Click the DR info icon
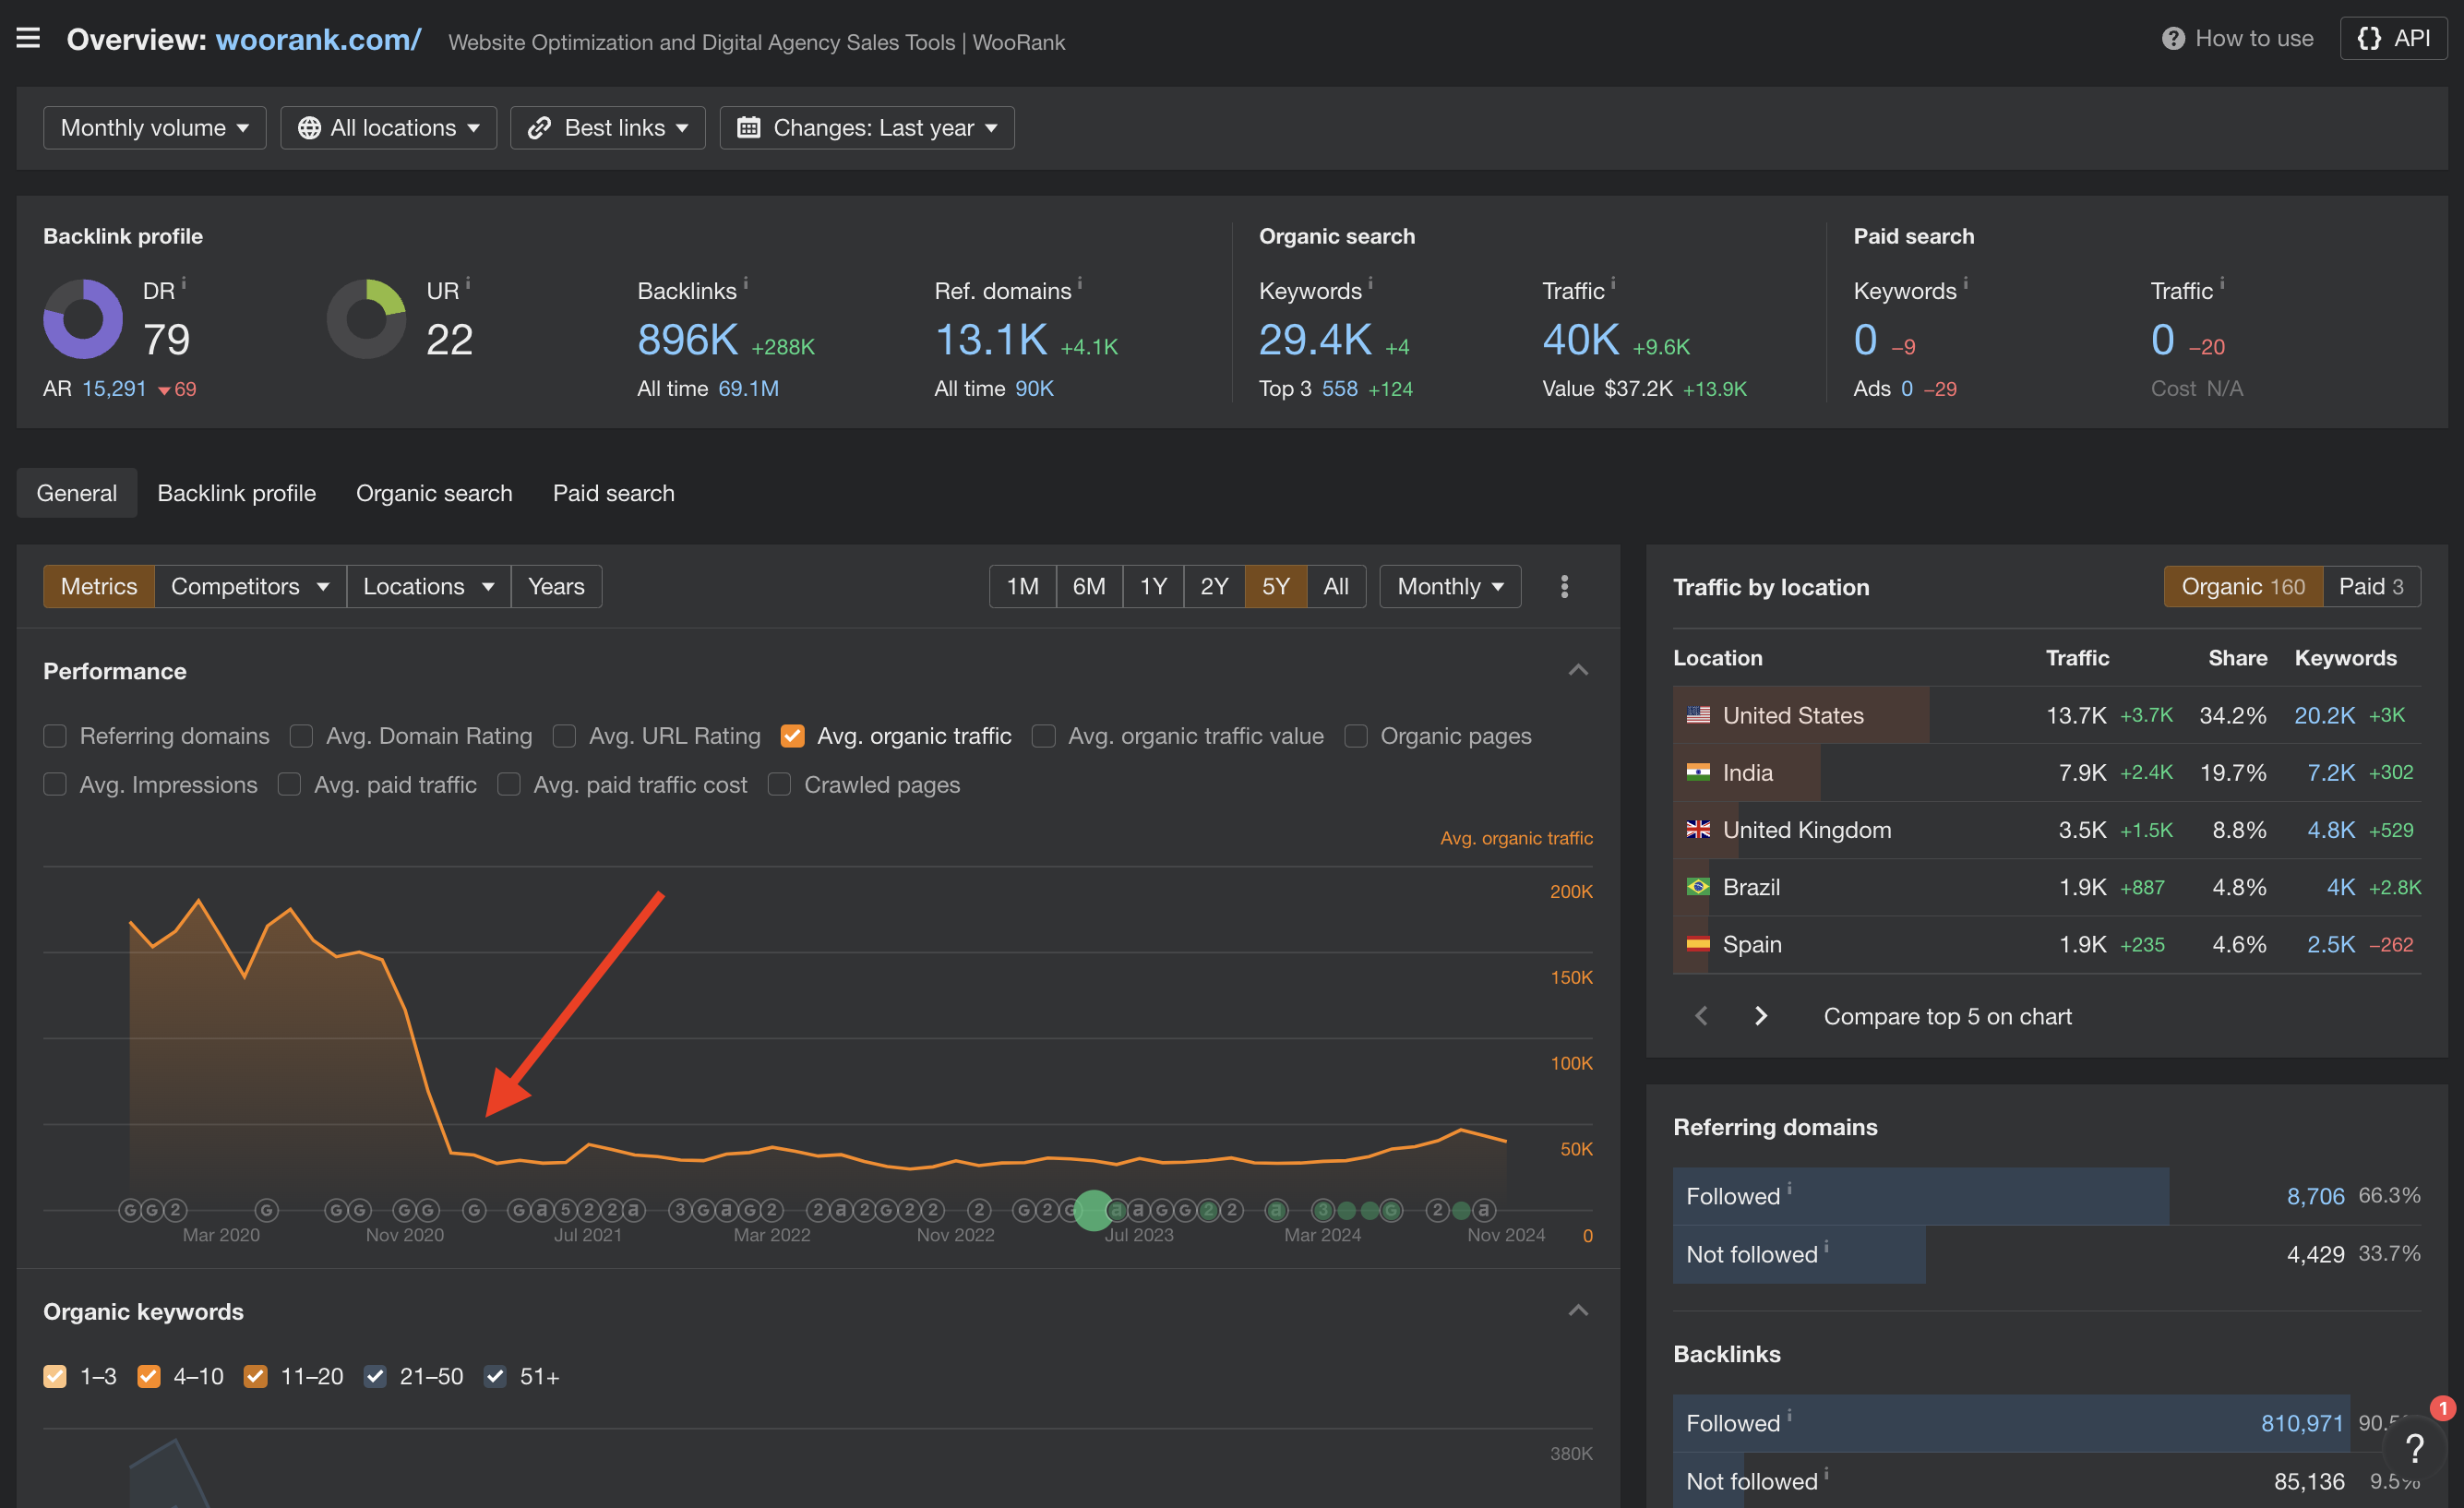Image resolution: width=2464 pixels, height=1508 pixels. coord(184,283)
